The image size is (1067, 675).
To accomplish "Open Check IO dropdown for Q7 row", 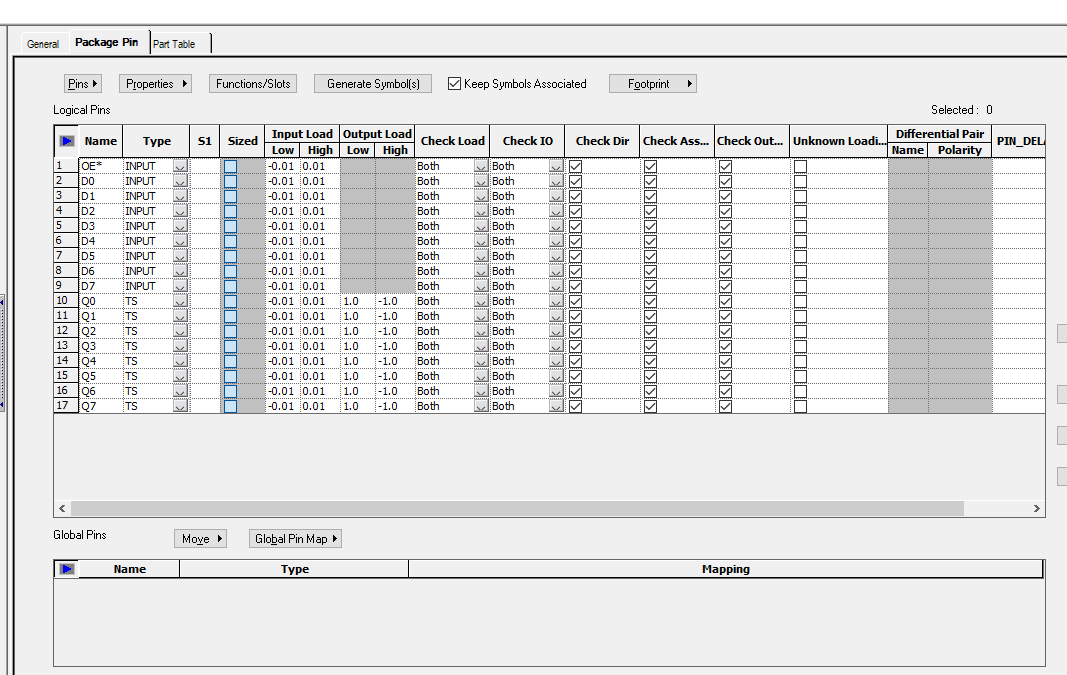I will tap(556, 406).
